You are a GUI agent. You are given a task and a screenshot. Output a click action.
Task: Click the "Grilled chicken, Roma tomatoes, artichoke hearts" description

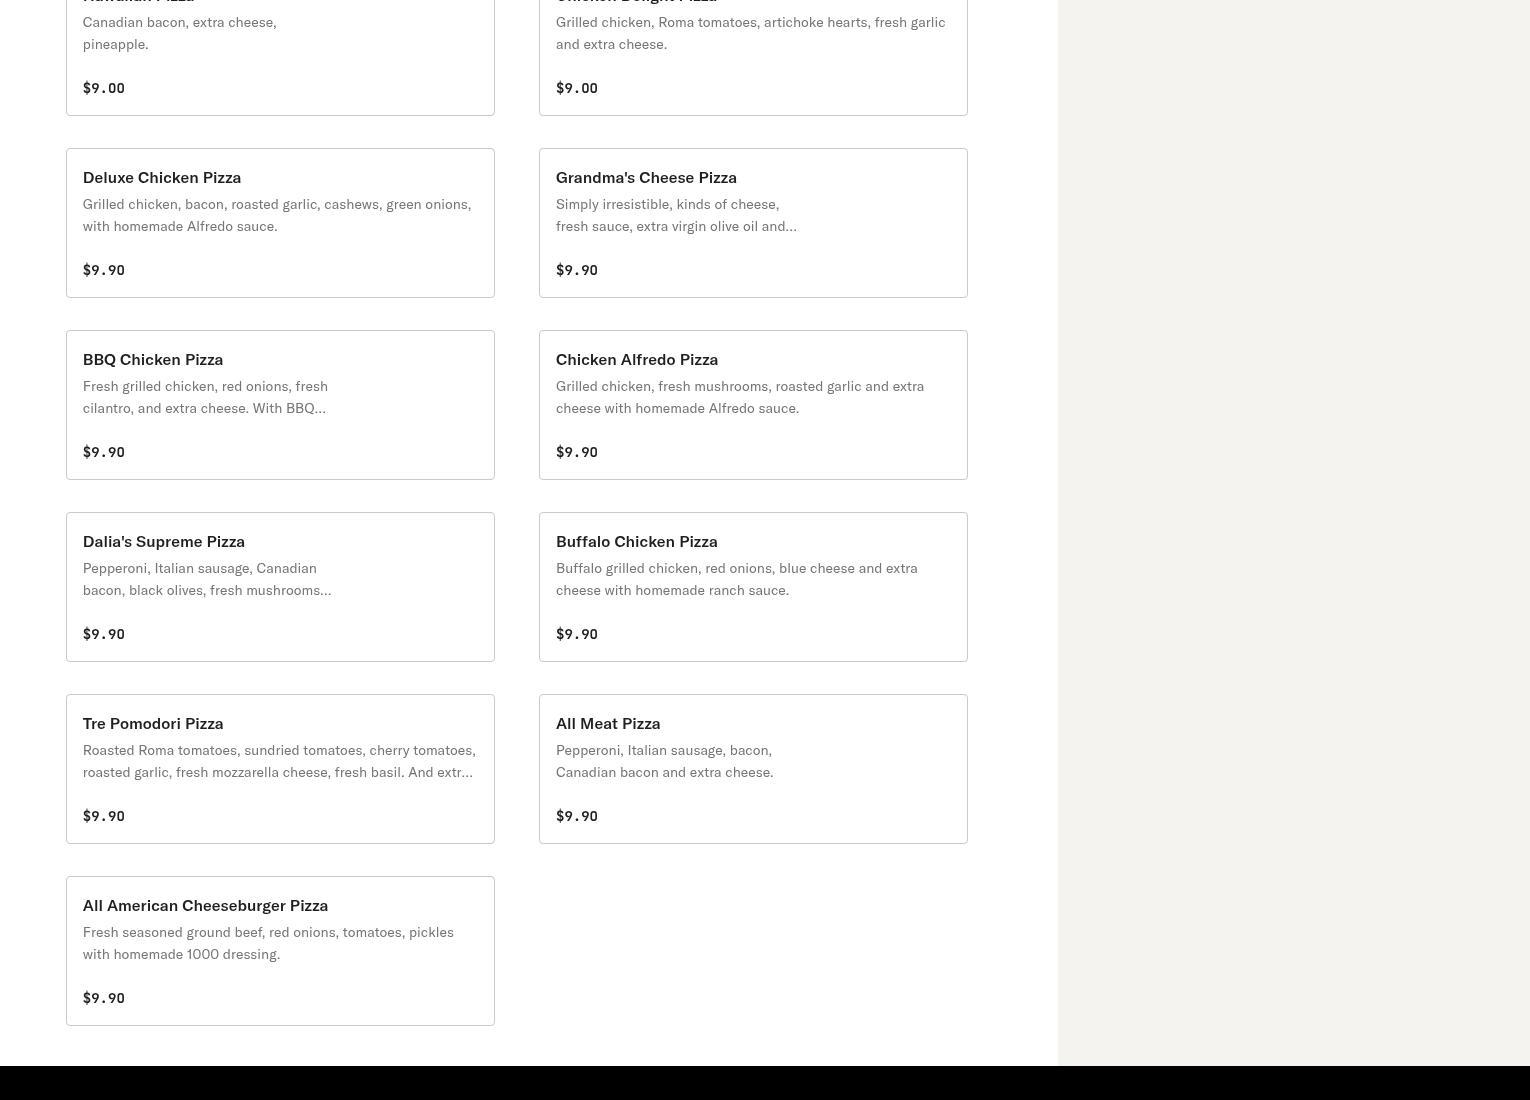tap(751, 33)
